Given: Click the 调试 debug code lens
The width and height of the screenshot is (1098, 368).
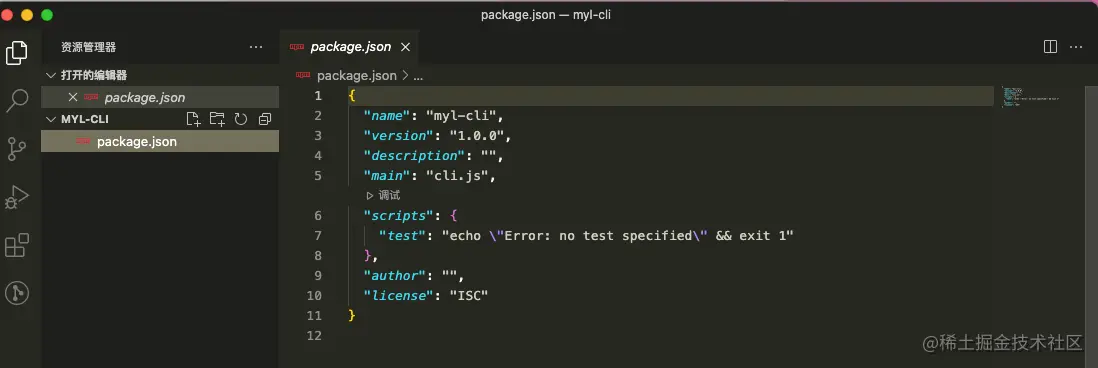Looking at the screenshot, I should [383, 196].
